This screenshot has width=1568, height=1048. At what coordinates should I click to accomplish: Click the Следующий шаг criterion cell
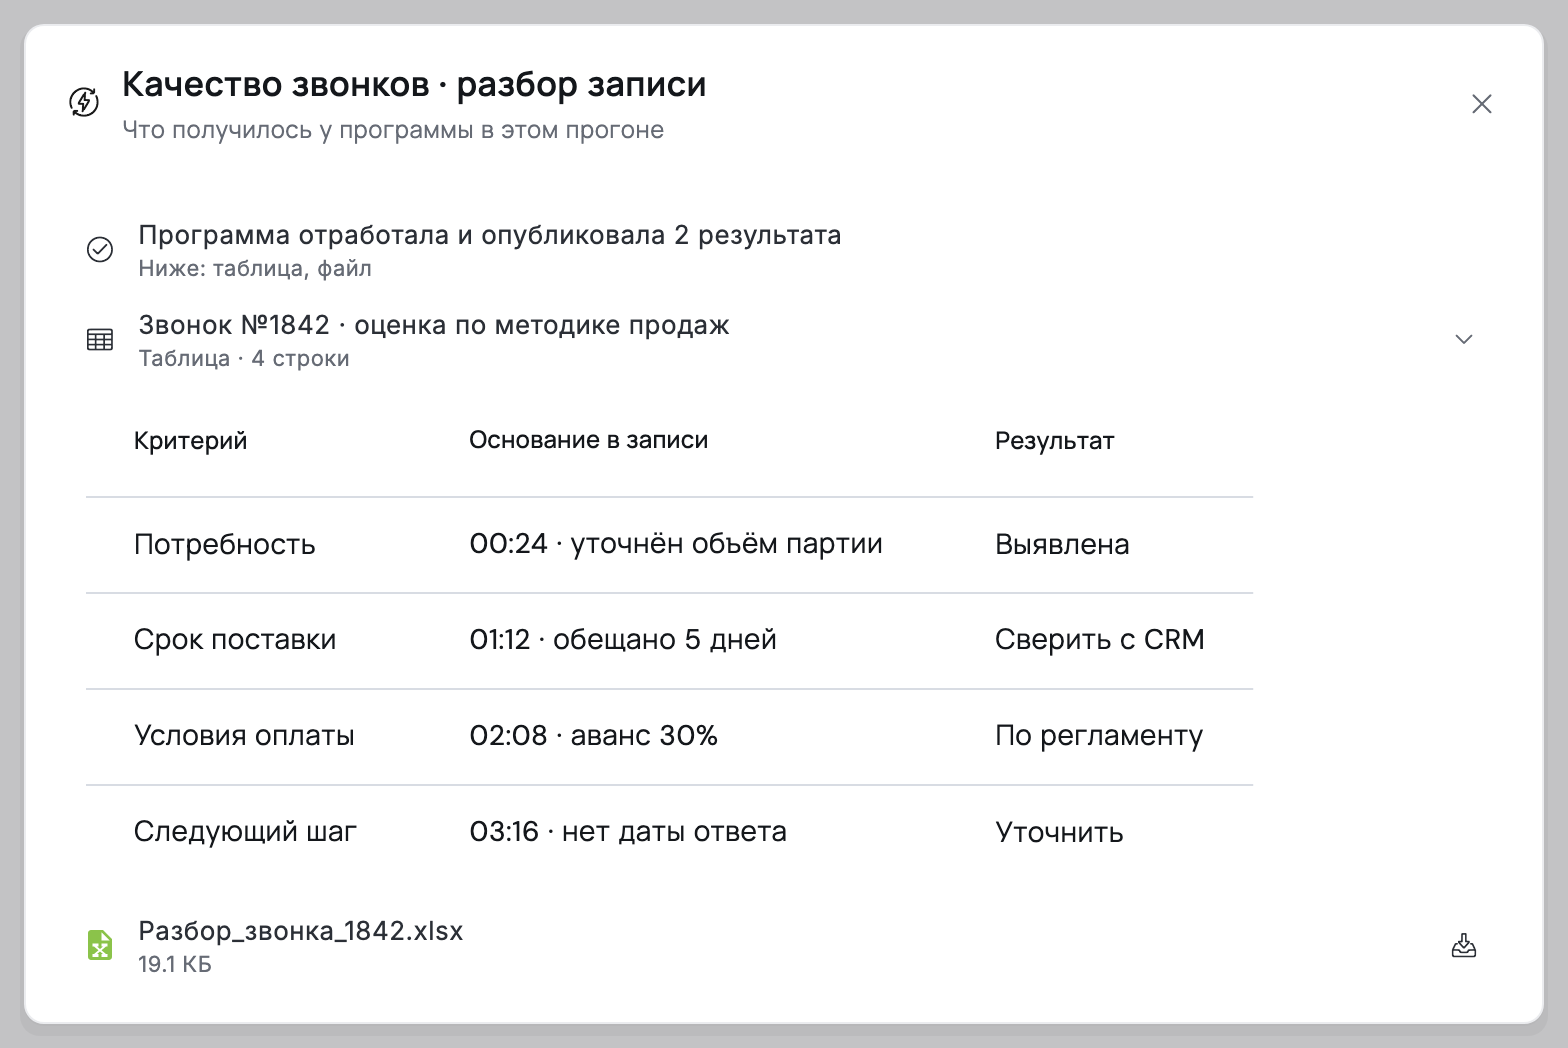point(245,832)
